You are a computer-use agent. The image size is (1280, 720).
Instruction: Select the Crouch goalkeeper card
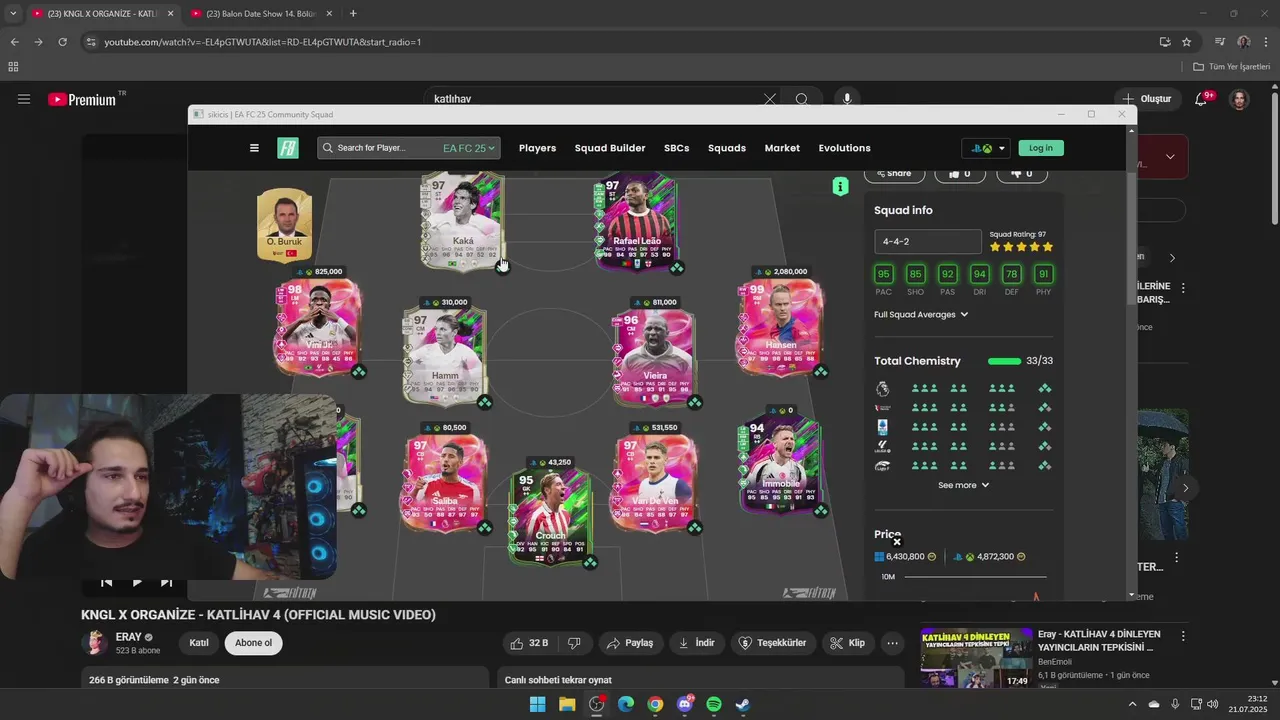[550, 518]
